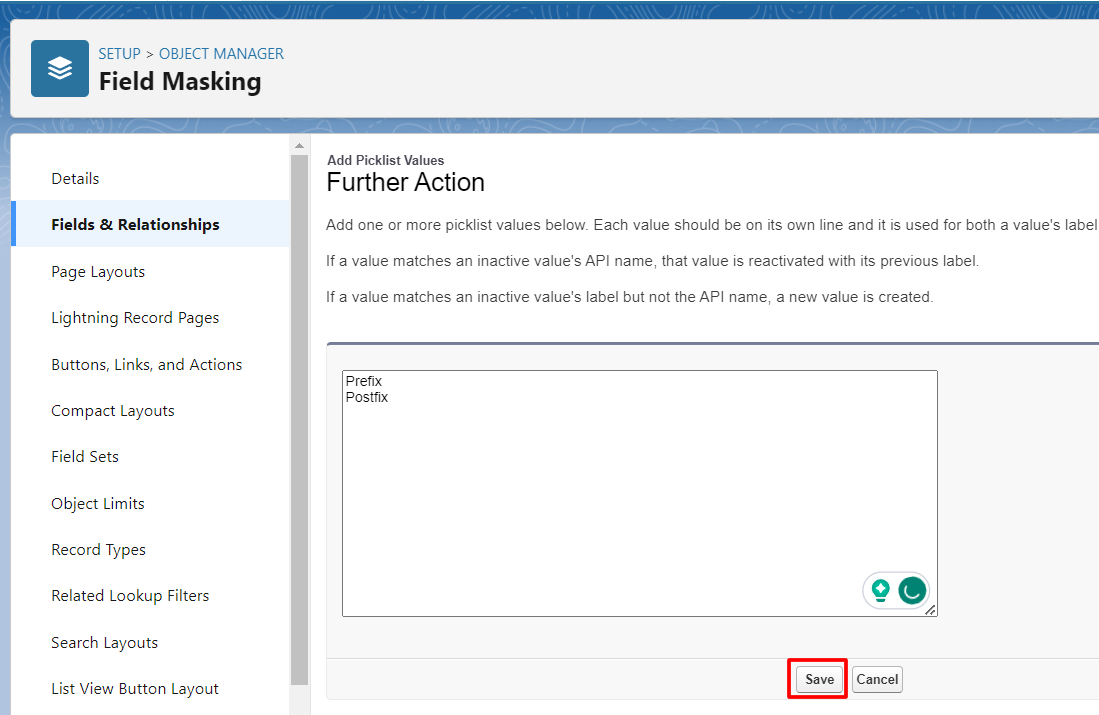Navigate to Buttons, Links, and Actions
Viewport: 1099px width, 715px height.
[146, 365]
